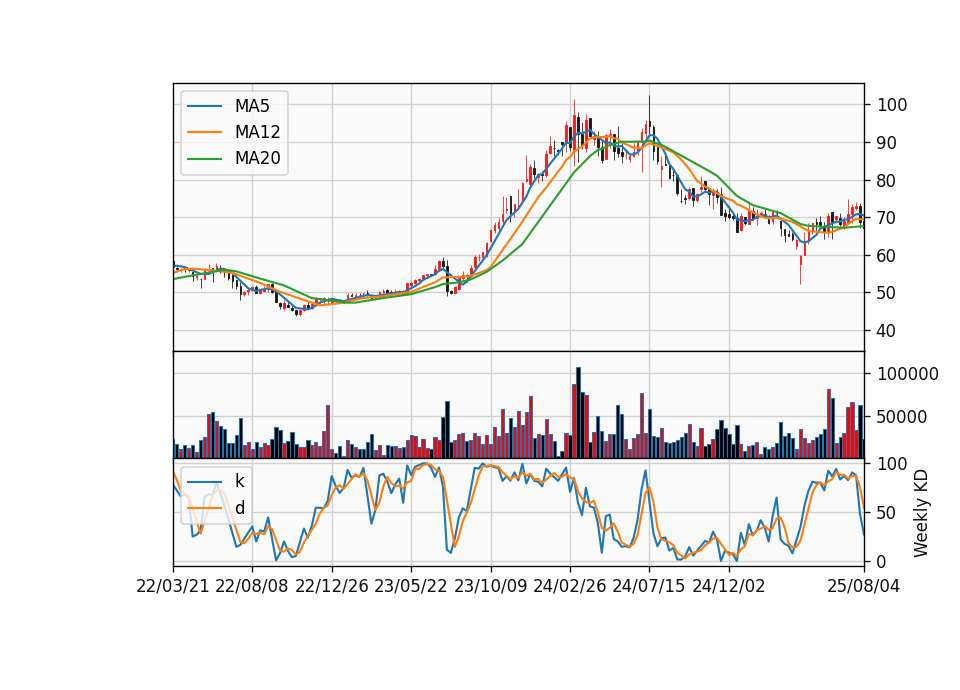The height and width of the screenshot is (690, 960).
Task: Click the 40 price axis label
Action: [887, 331]
